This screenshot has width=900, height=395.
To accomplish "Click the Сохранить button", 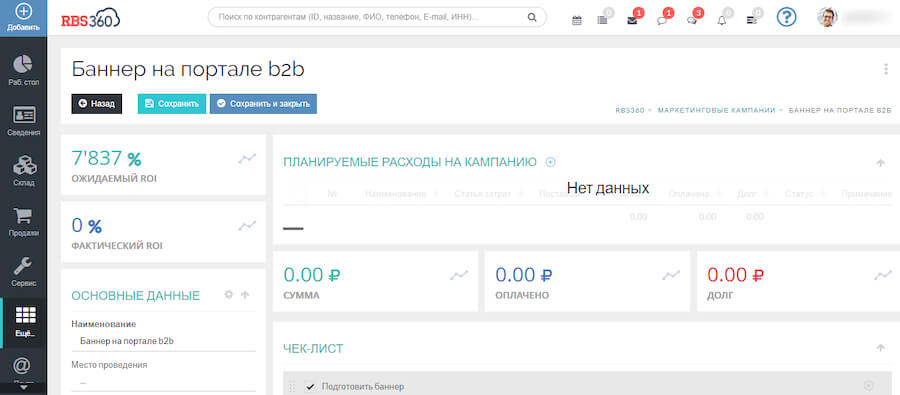I will pos(172,104).
